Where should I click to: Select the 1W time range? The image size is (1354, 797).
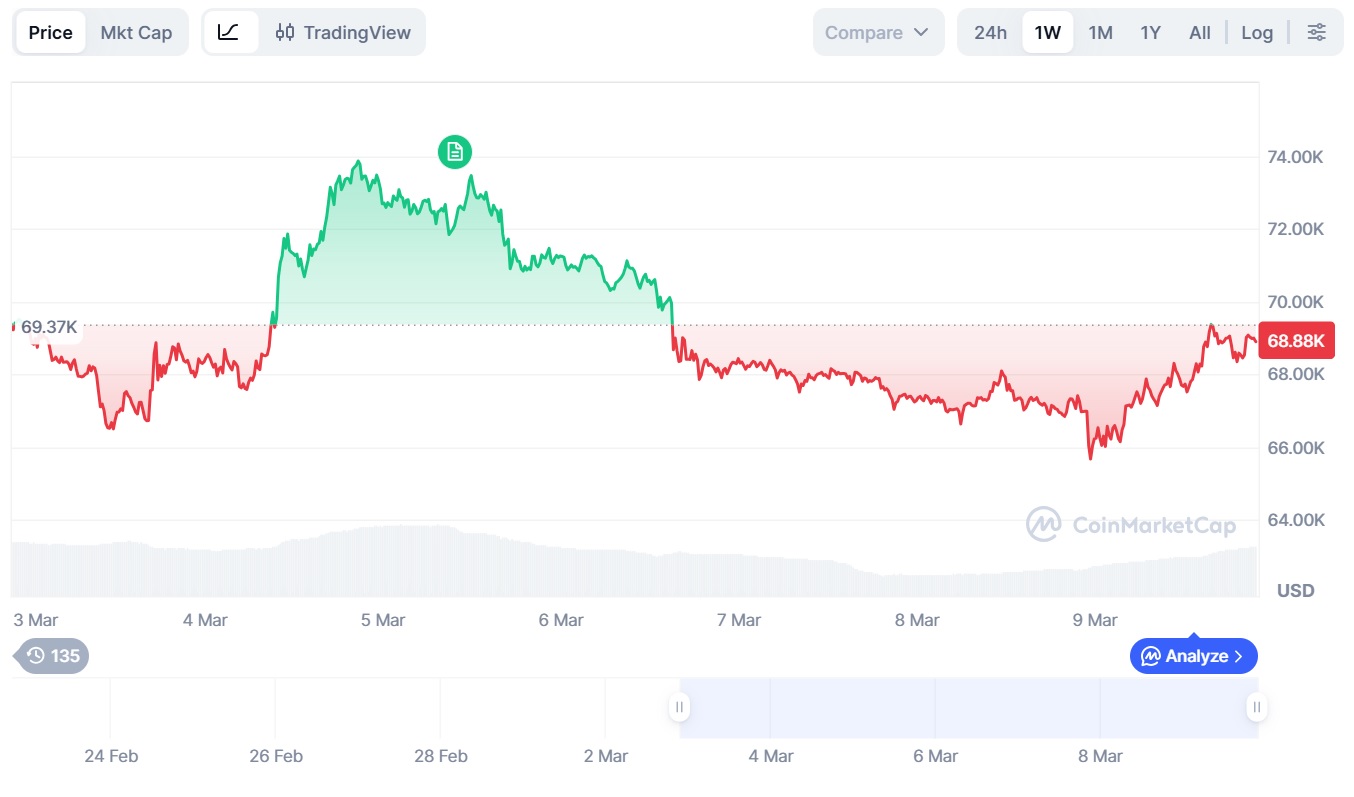point(1047,32)
